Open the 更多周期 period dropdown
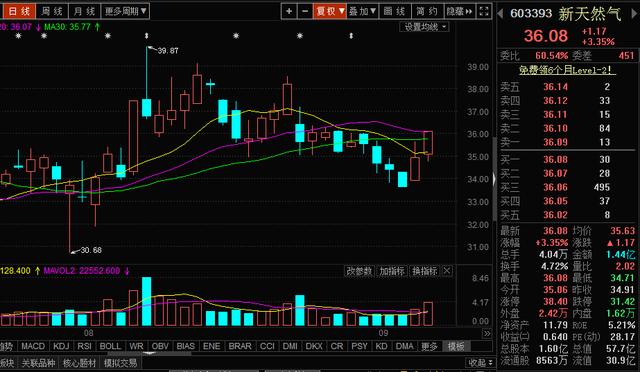 [x=125, y=11]
